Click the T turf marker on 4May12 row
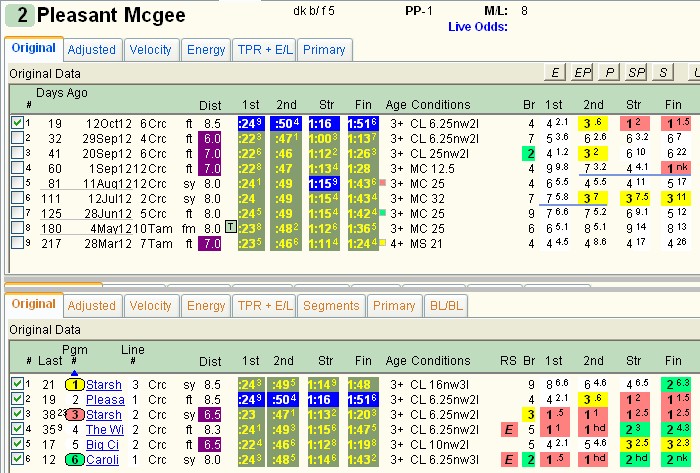Image resolution: width=700 pixels, height=473 pixels. 230,227
